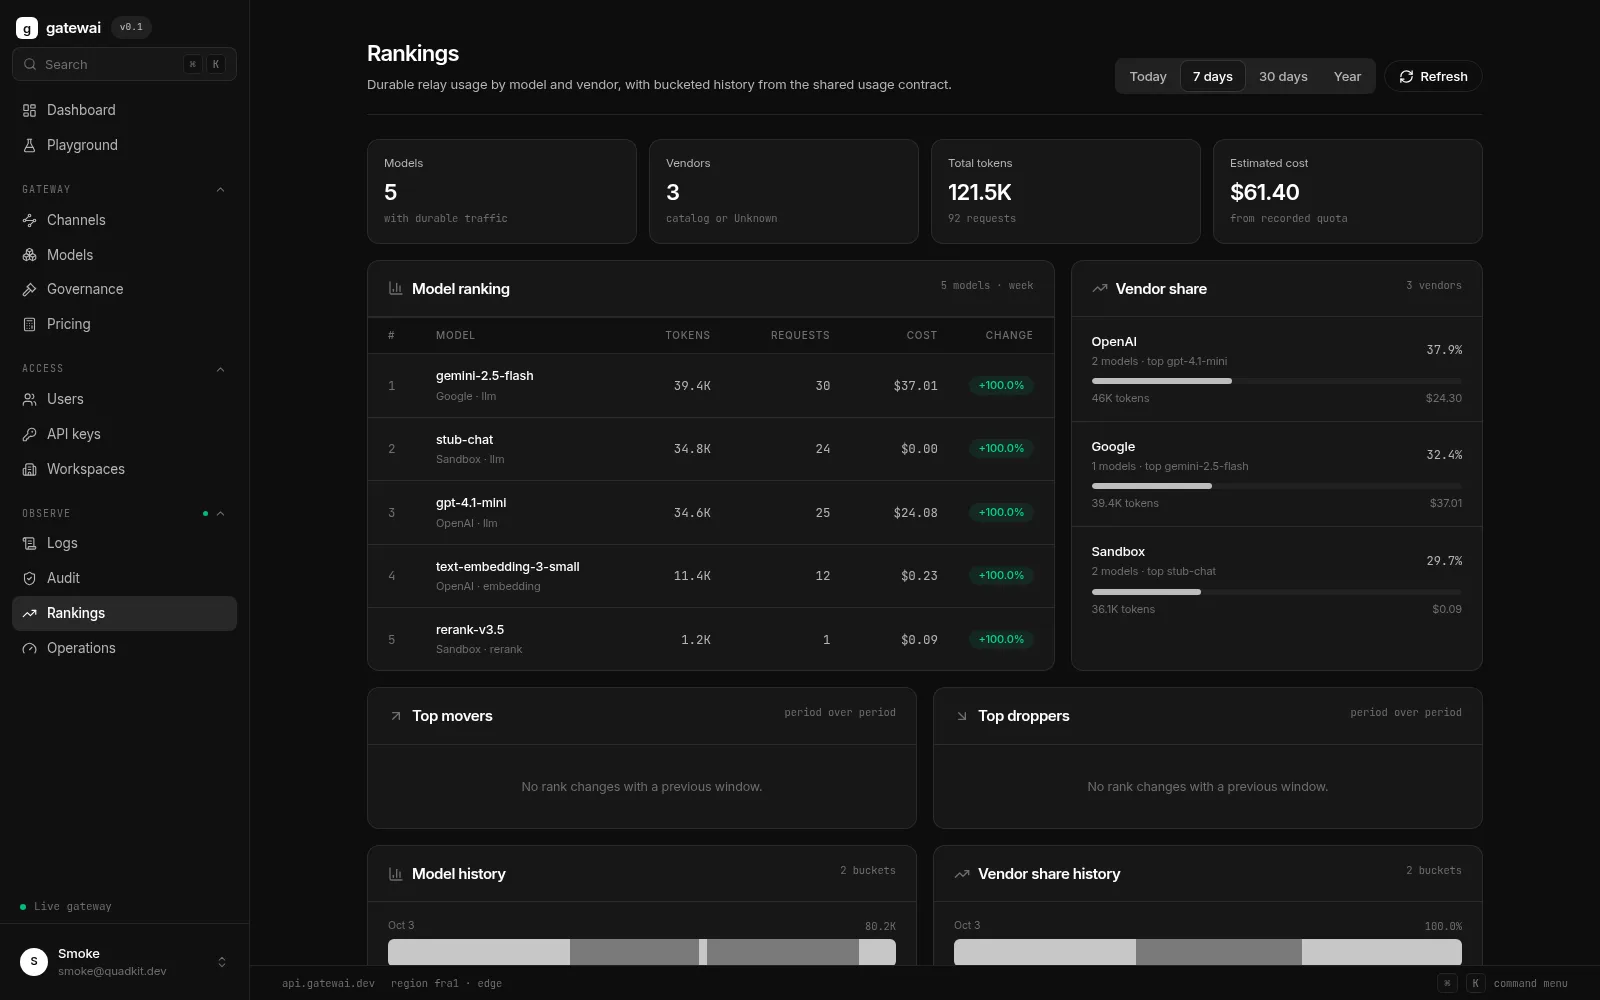Open the Smoke account switcher

124,962
